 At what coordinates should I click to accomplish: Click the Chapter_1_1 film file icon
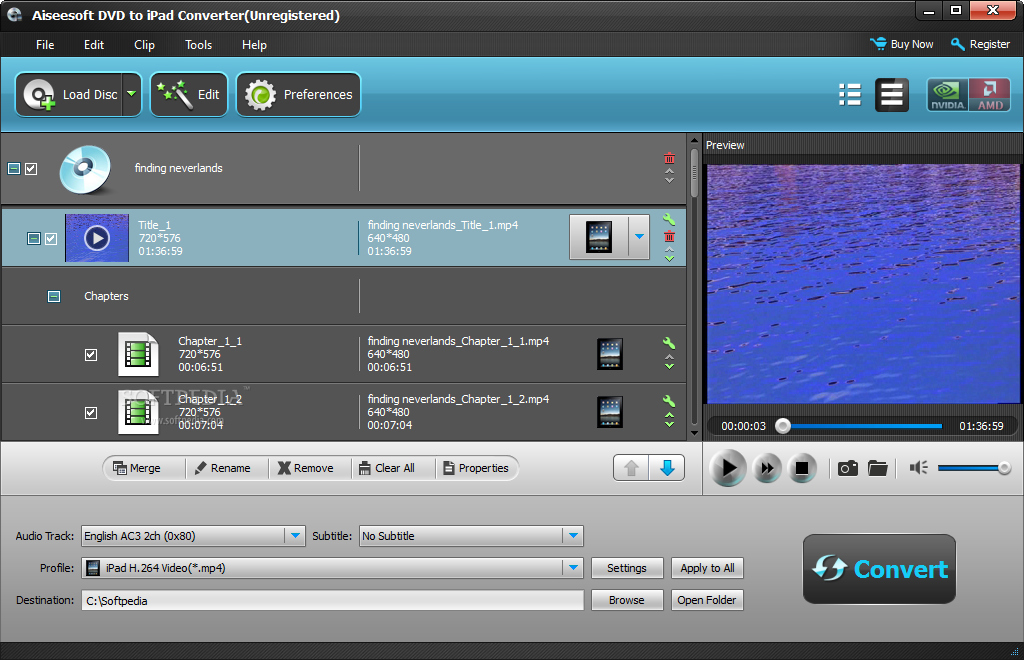(138, 354)
